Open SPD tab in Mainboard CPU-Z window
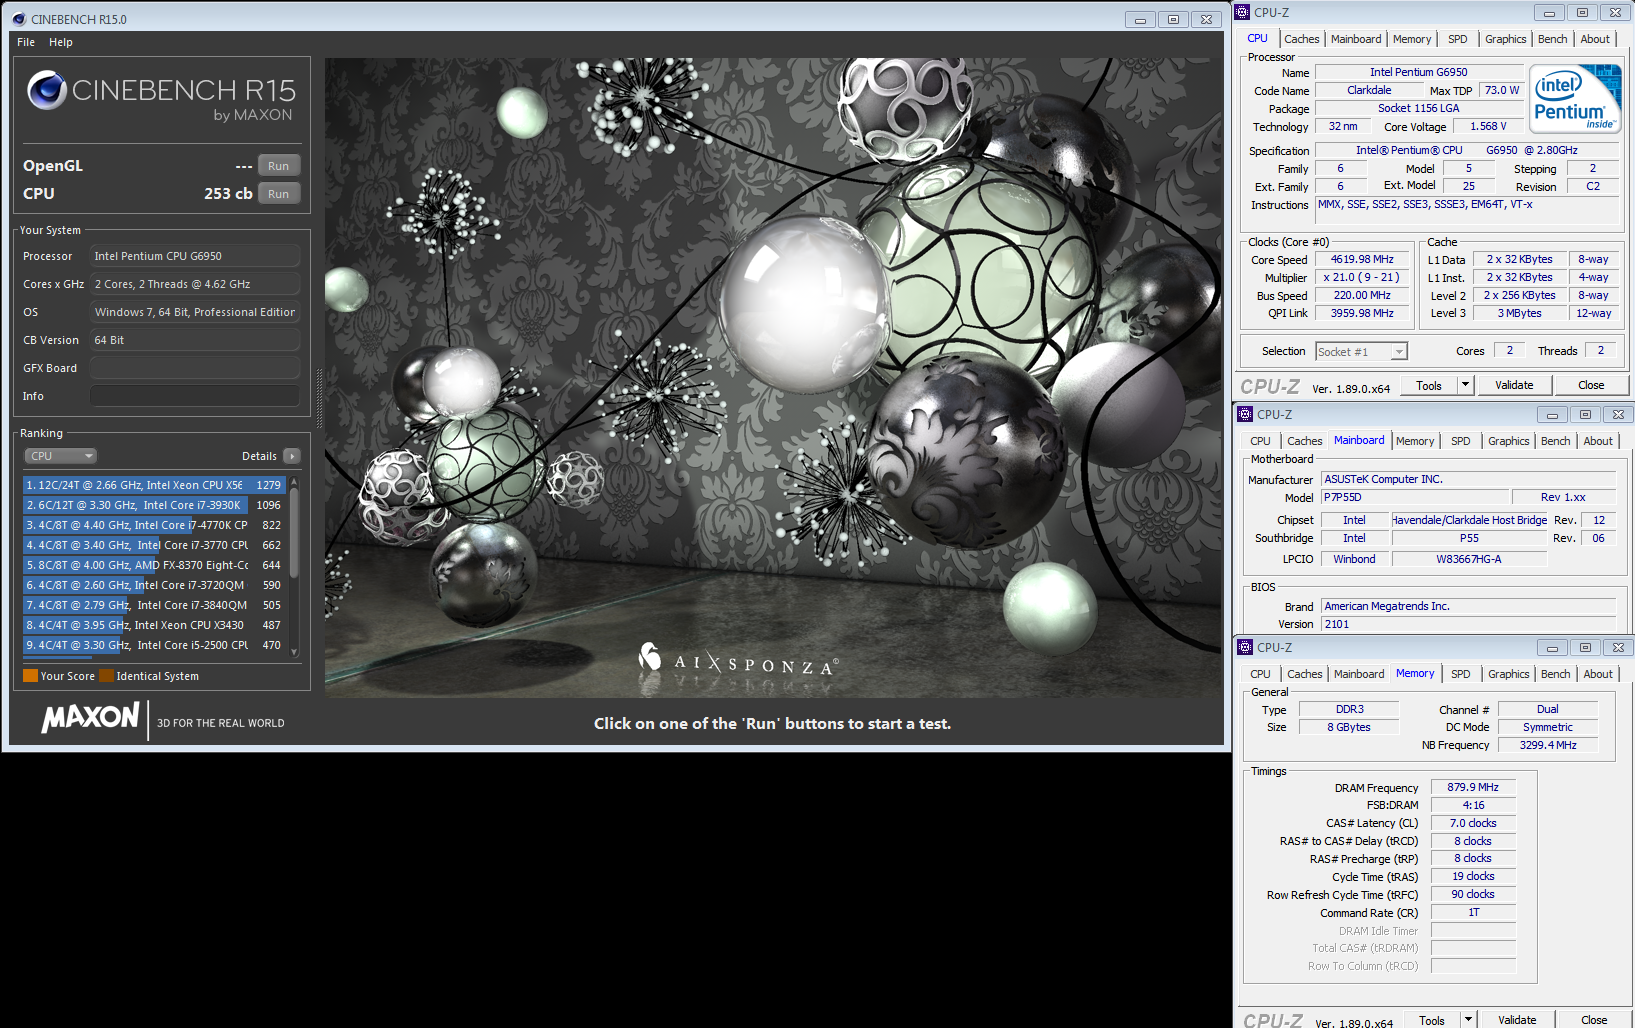The height and width of the screenshot is (1028, 1635). coord(1461,441)
